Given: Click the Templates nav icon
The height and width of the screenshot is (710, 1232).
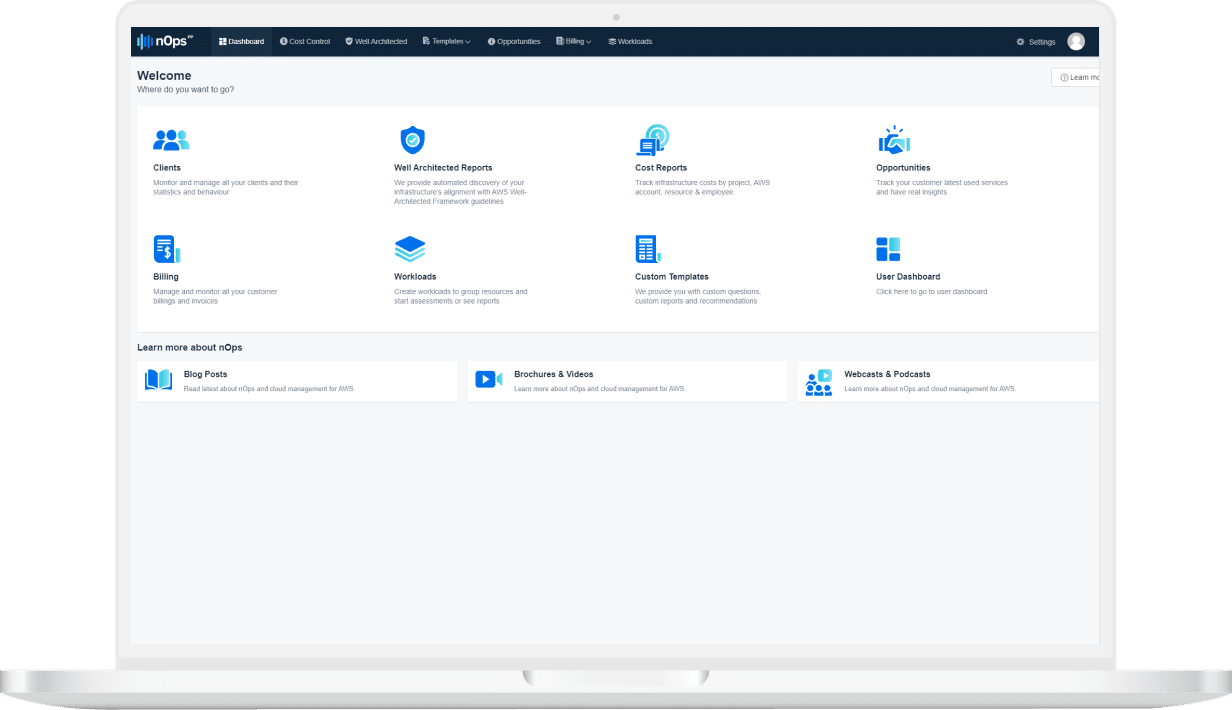Looking at the screenshot, I should coord(426,42).
